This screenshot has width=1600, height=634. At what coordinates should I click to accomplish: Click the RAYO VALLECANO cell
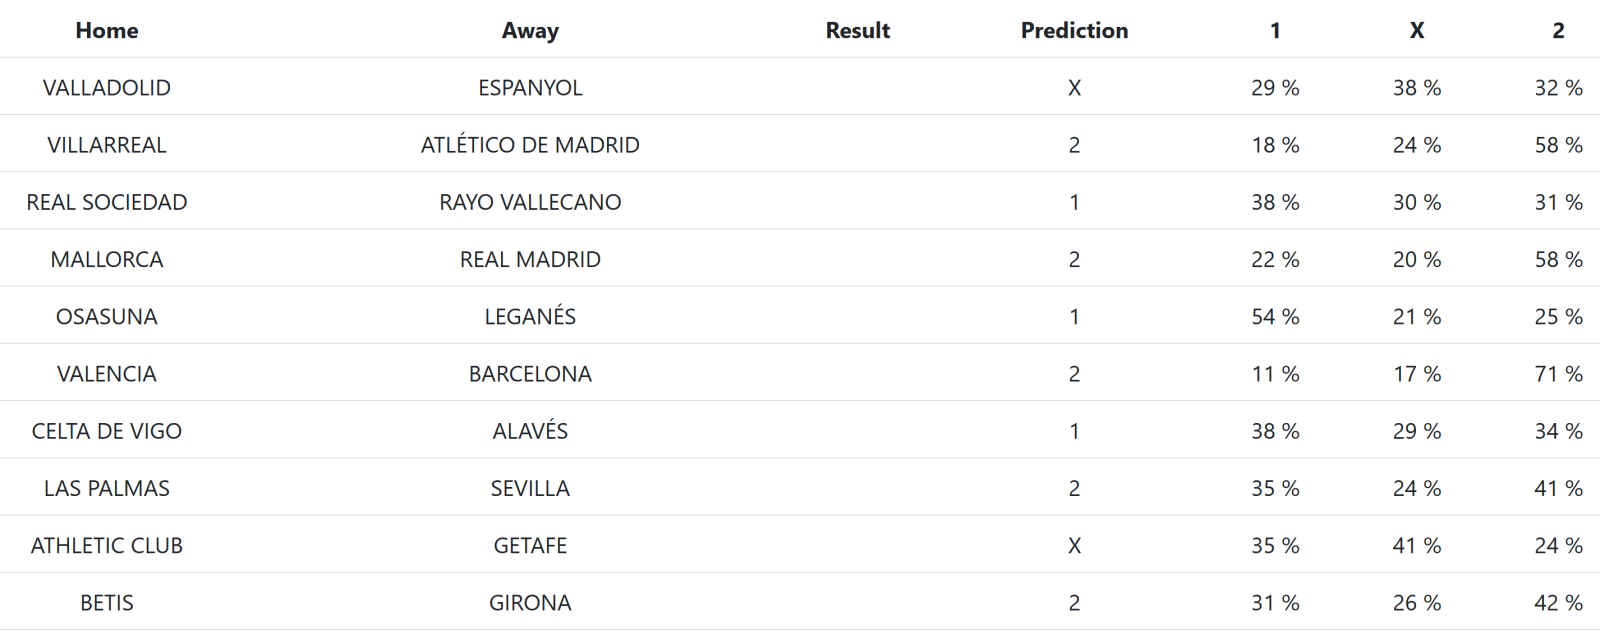pos(530,202)
